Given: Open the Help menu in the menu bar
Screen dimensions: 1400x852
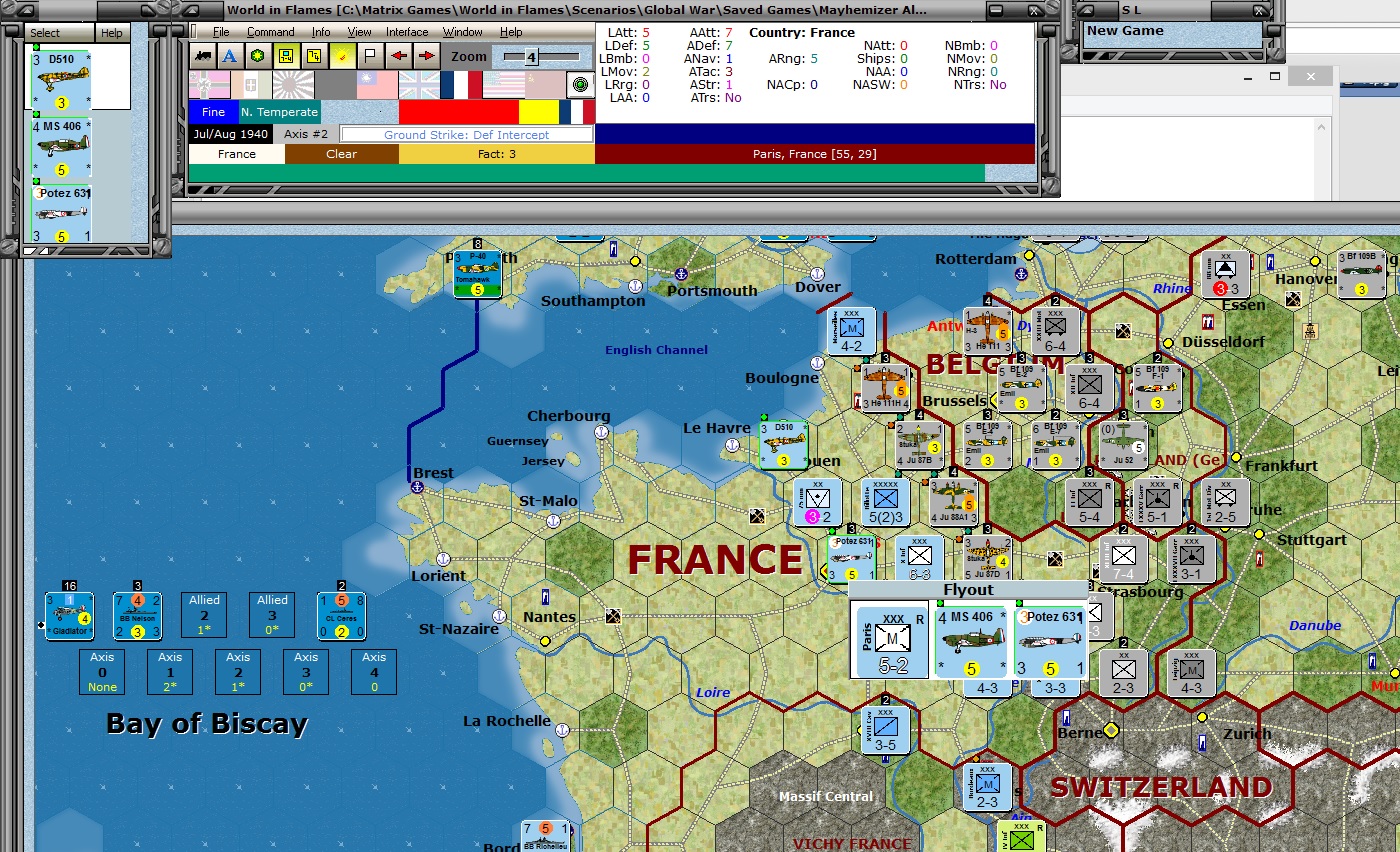Looking at the screenshot, I should (511, 33).
